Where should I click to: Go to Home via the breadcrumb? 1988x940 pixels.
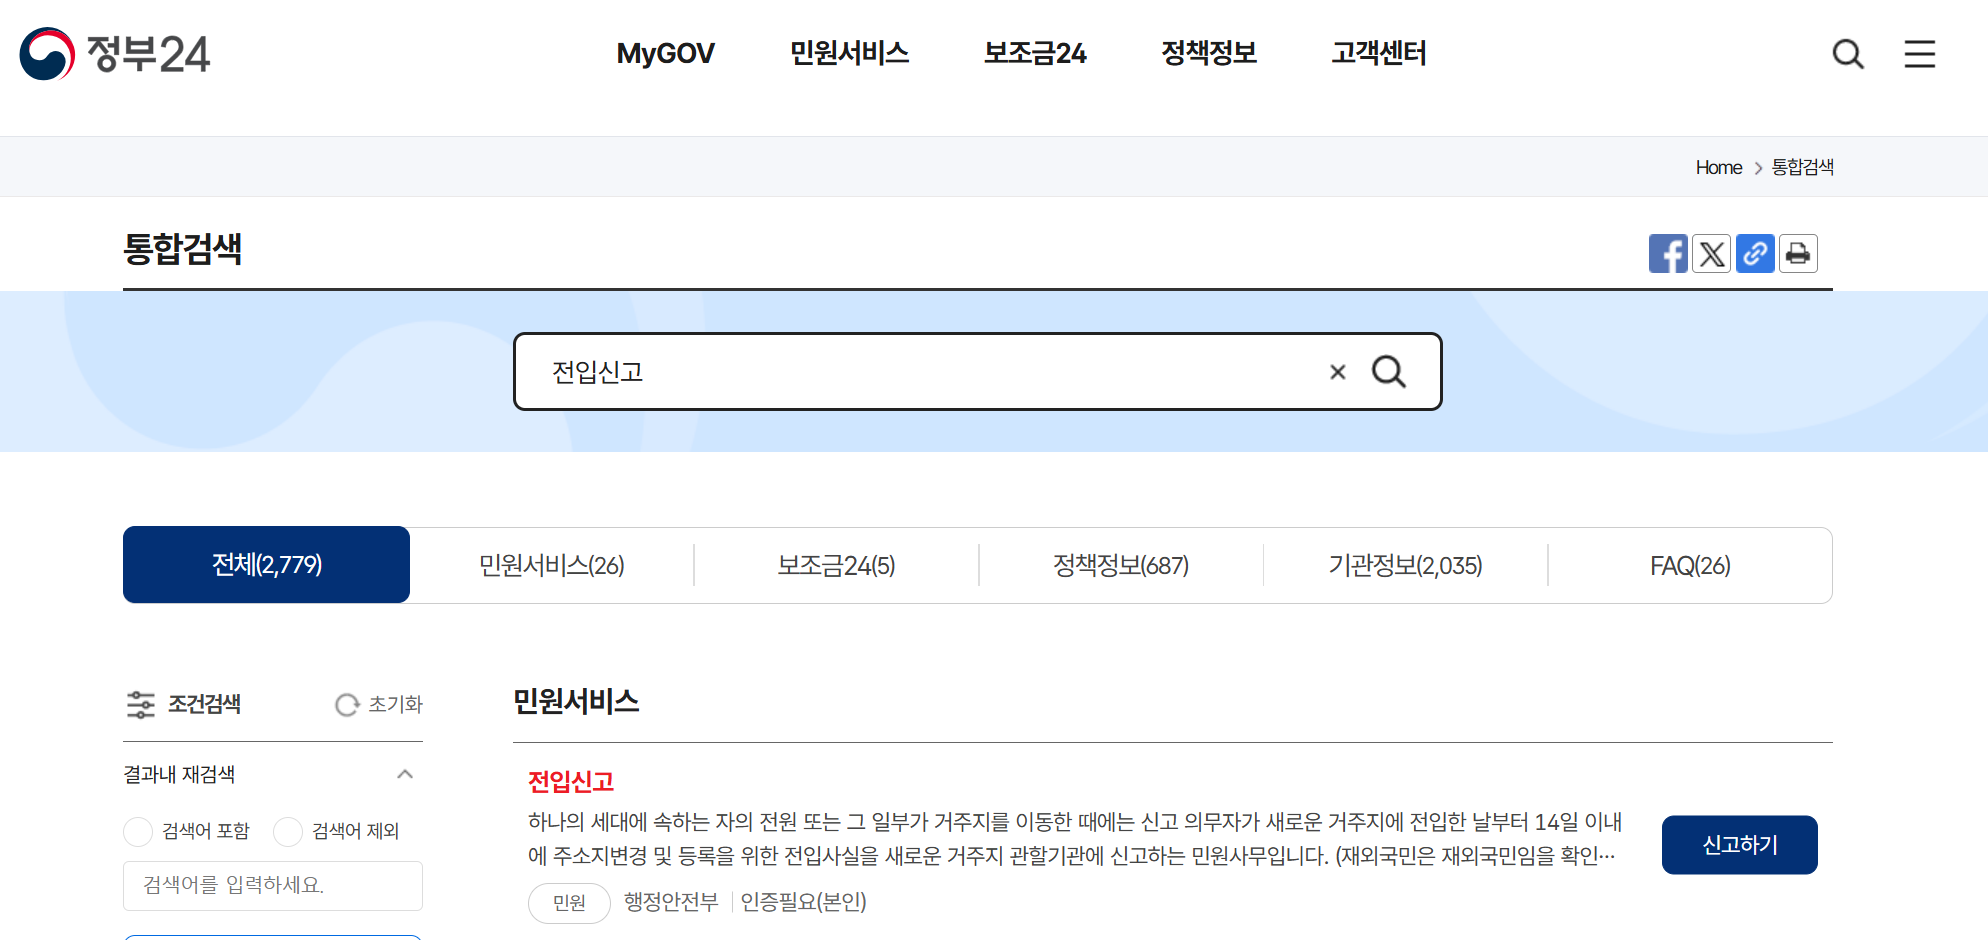pos(1718,167)
